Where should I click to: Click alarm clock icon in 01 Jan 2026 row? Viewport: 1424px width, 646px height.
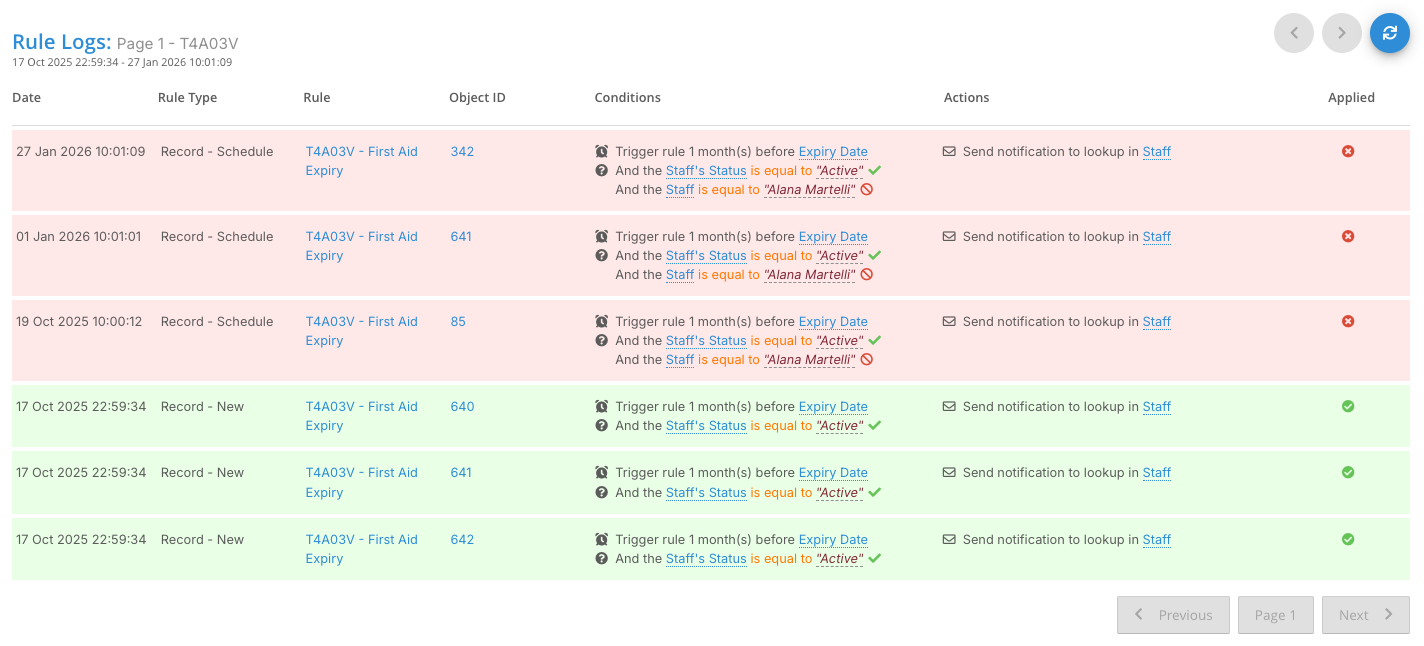[x=601, y=237]
